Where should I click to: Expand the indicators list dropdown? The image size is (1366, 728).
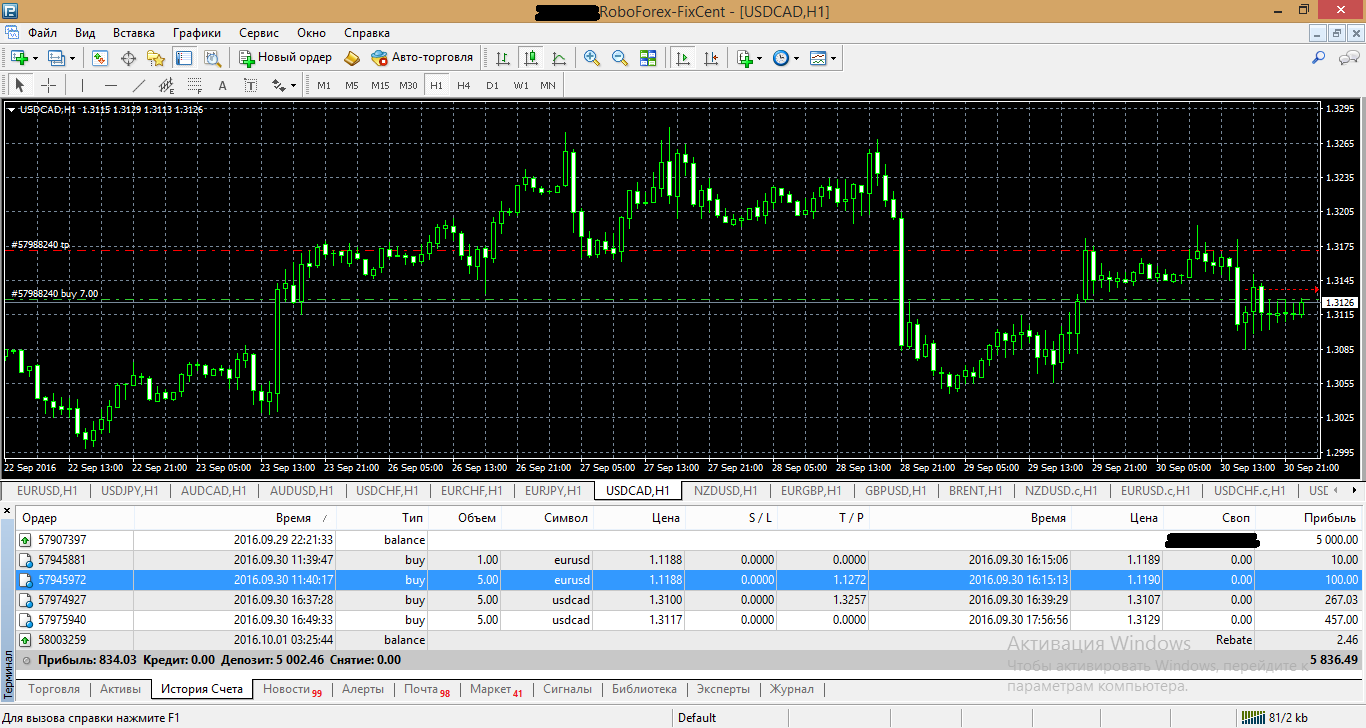(x=760, y=58)
